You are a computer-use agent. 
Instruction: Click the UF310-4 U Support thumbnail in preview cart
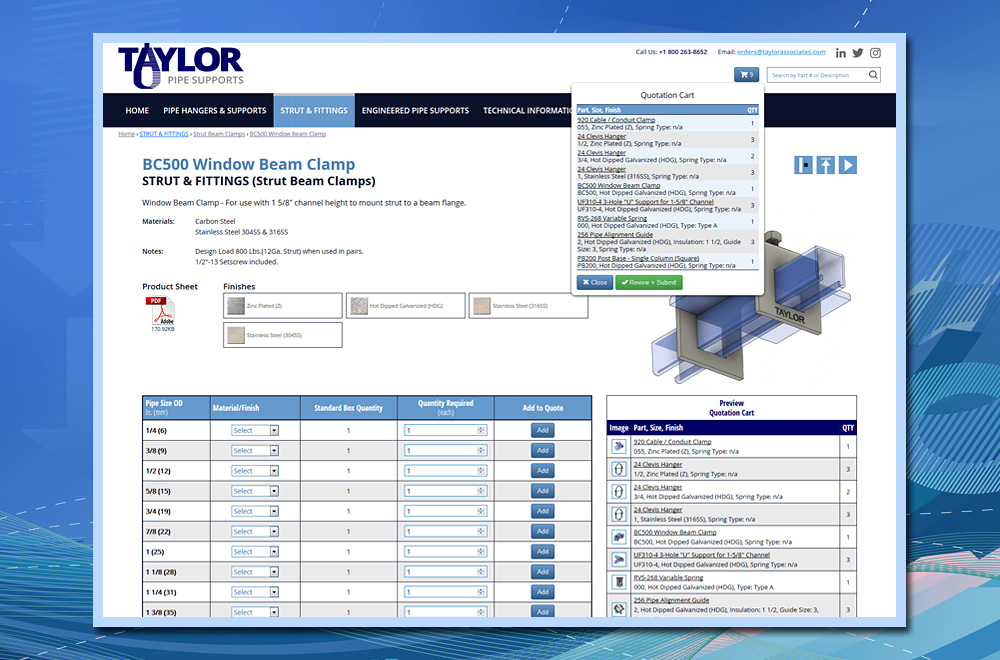coord(619,559)
